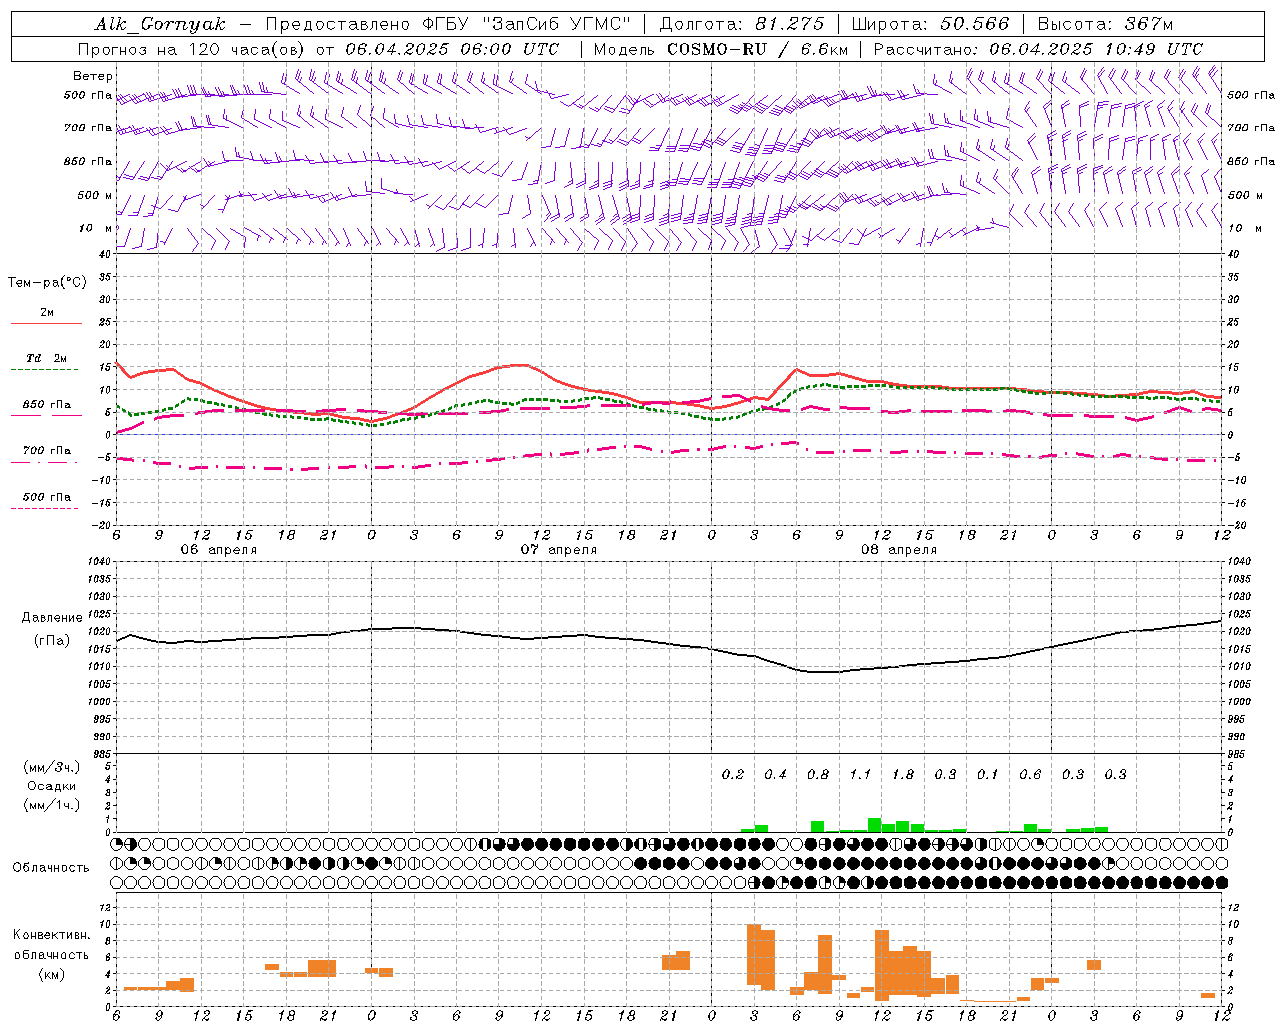Click the precipitation total 1.8
The height and width of the screenshot is (1024, 1280).
click(903, 775)
